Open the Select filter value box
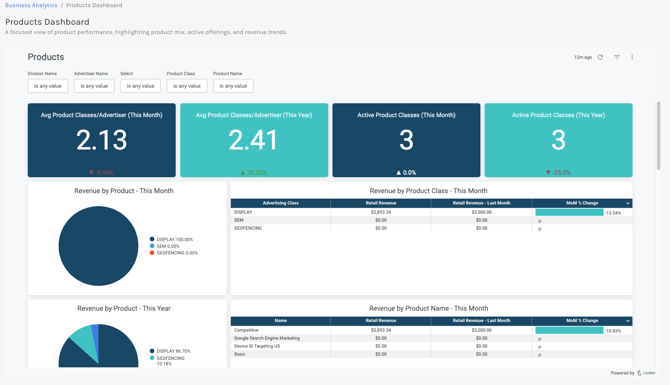This screenshot has height=385, width=670. [x=141, y=86]
